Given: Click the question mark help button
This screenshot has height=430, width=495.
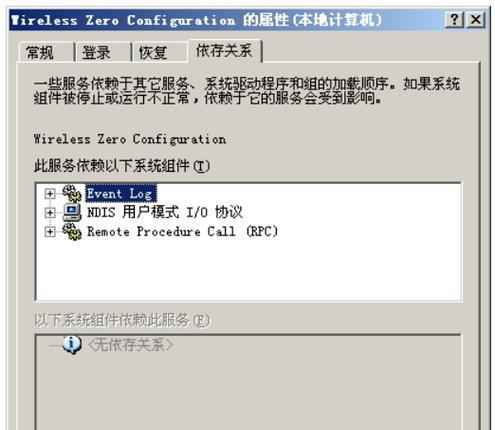Looking at the screenshot, I should (454, 20).
